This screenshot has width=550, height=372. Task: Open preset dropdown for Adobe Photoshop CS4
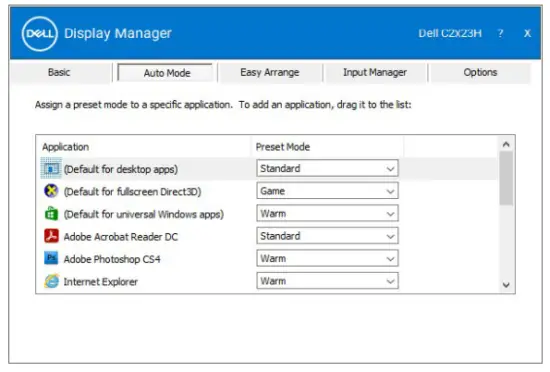click(327, 258)
